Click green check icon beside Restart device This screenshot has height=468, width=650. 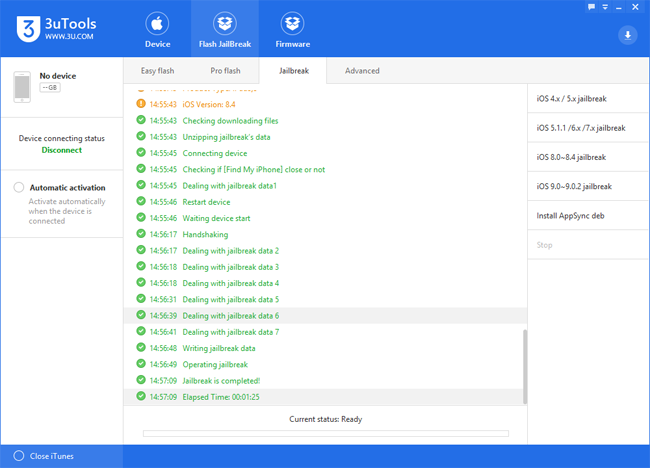[141, 201]
